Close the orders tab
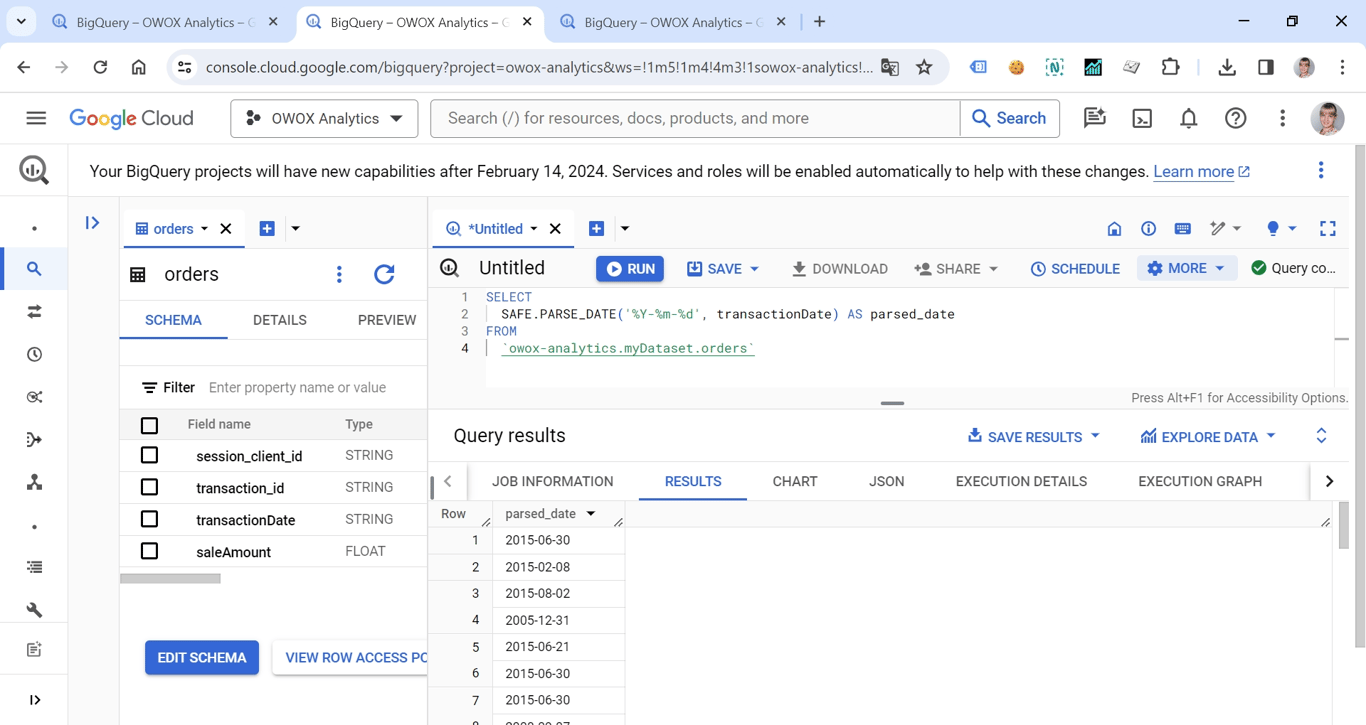Screen dimensions: 1366x725 pos(226,229)
